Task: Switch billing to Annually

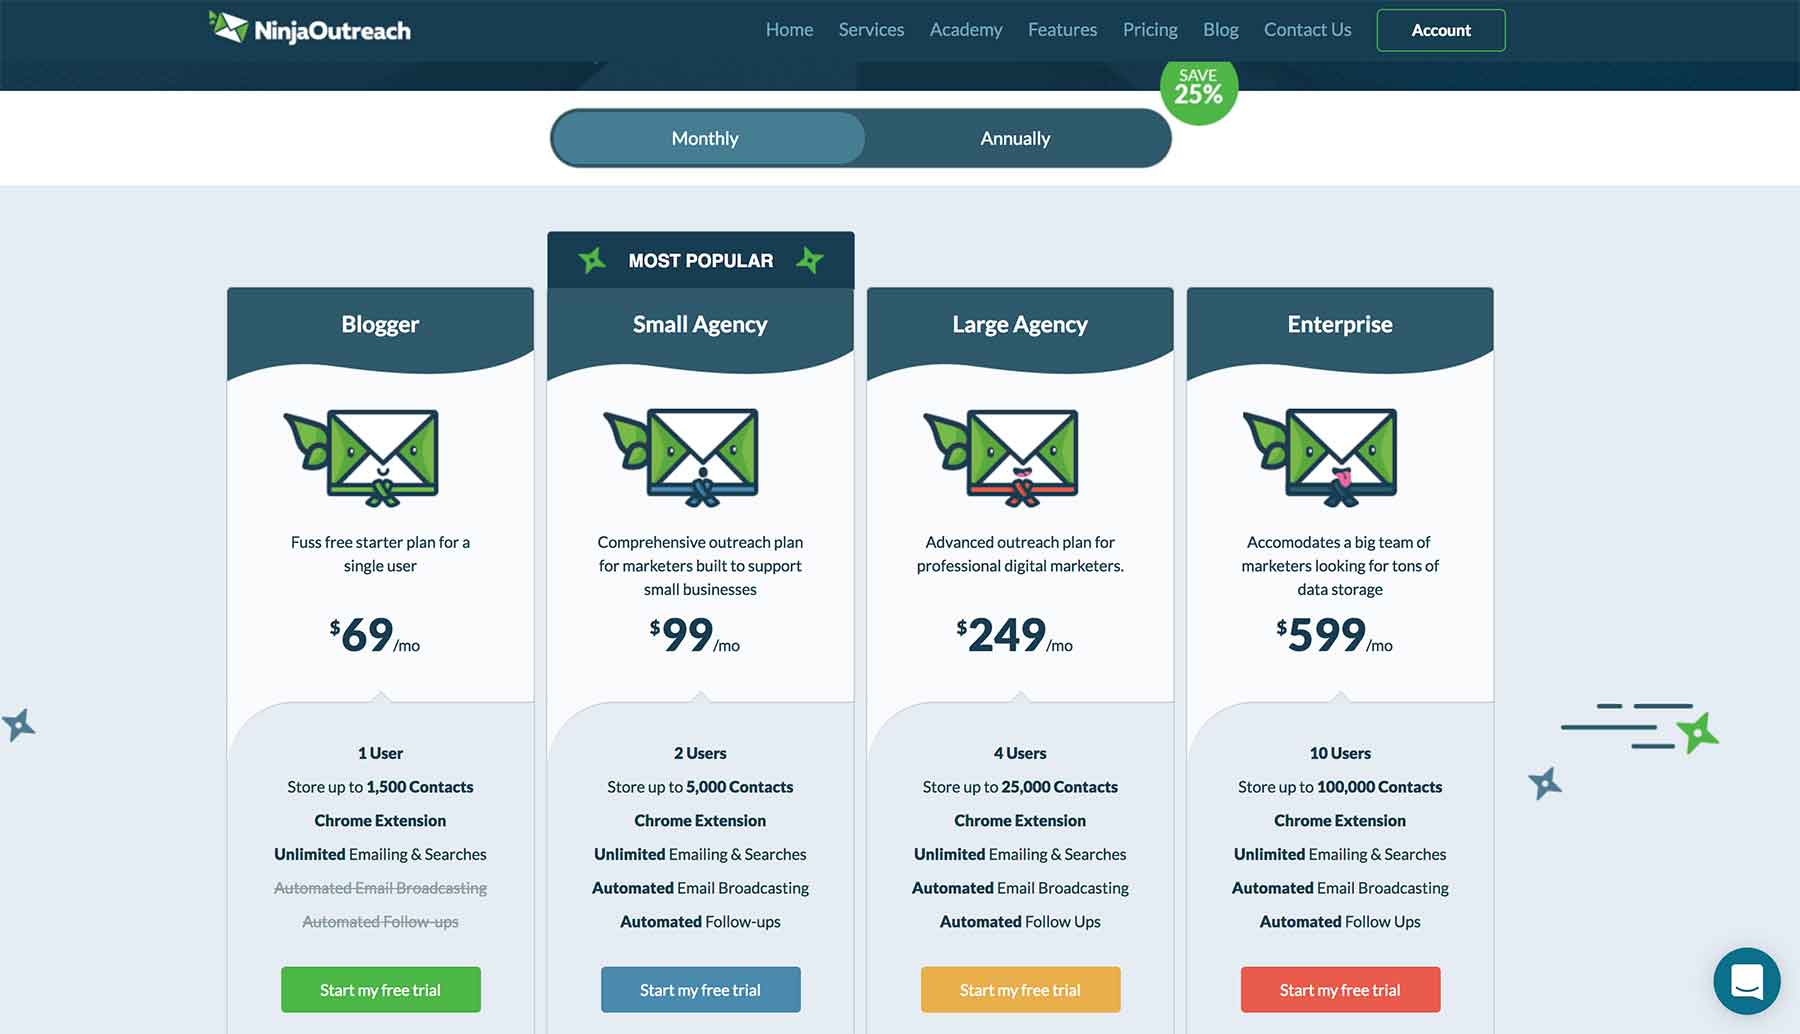Action: point(1016,138)
